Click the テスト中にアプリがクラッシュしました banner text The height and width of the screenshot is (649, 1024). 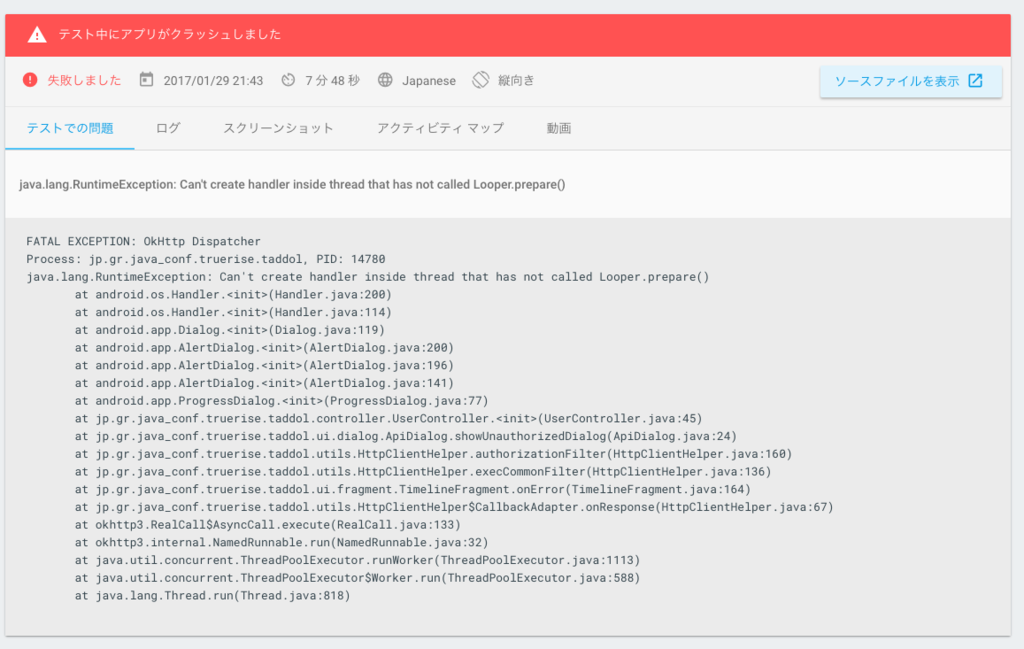click(x=170, y=35)
